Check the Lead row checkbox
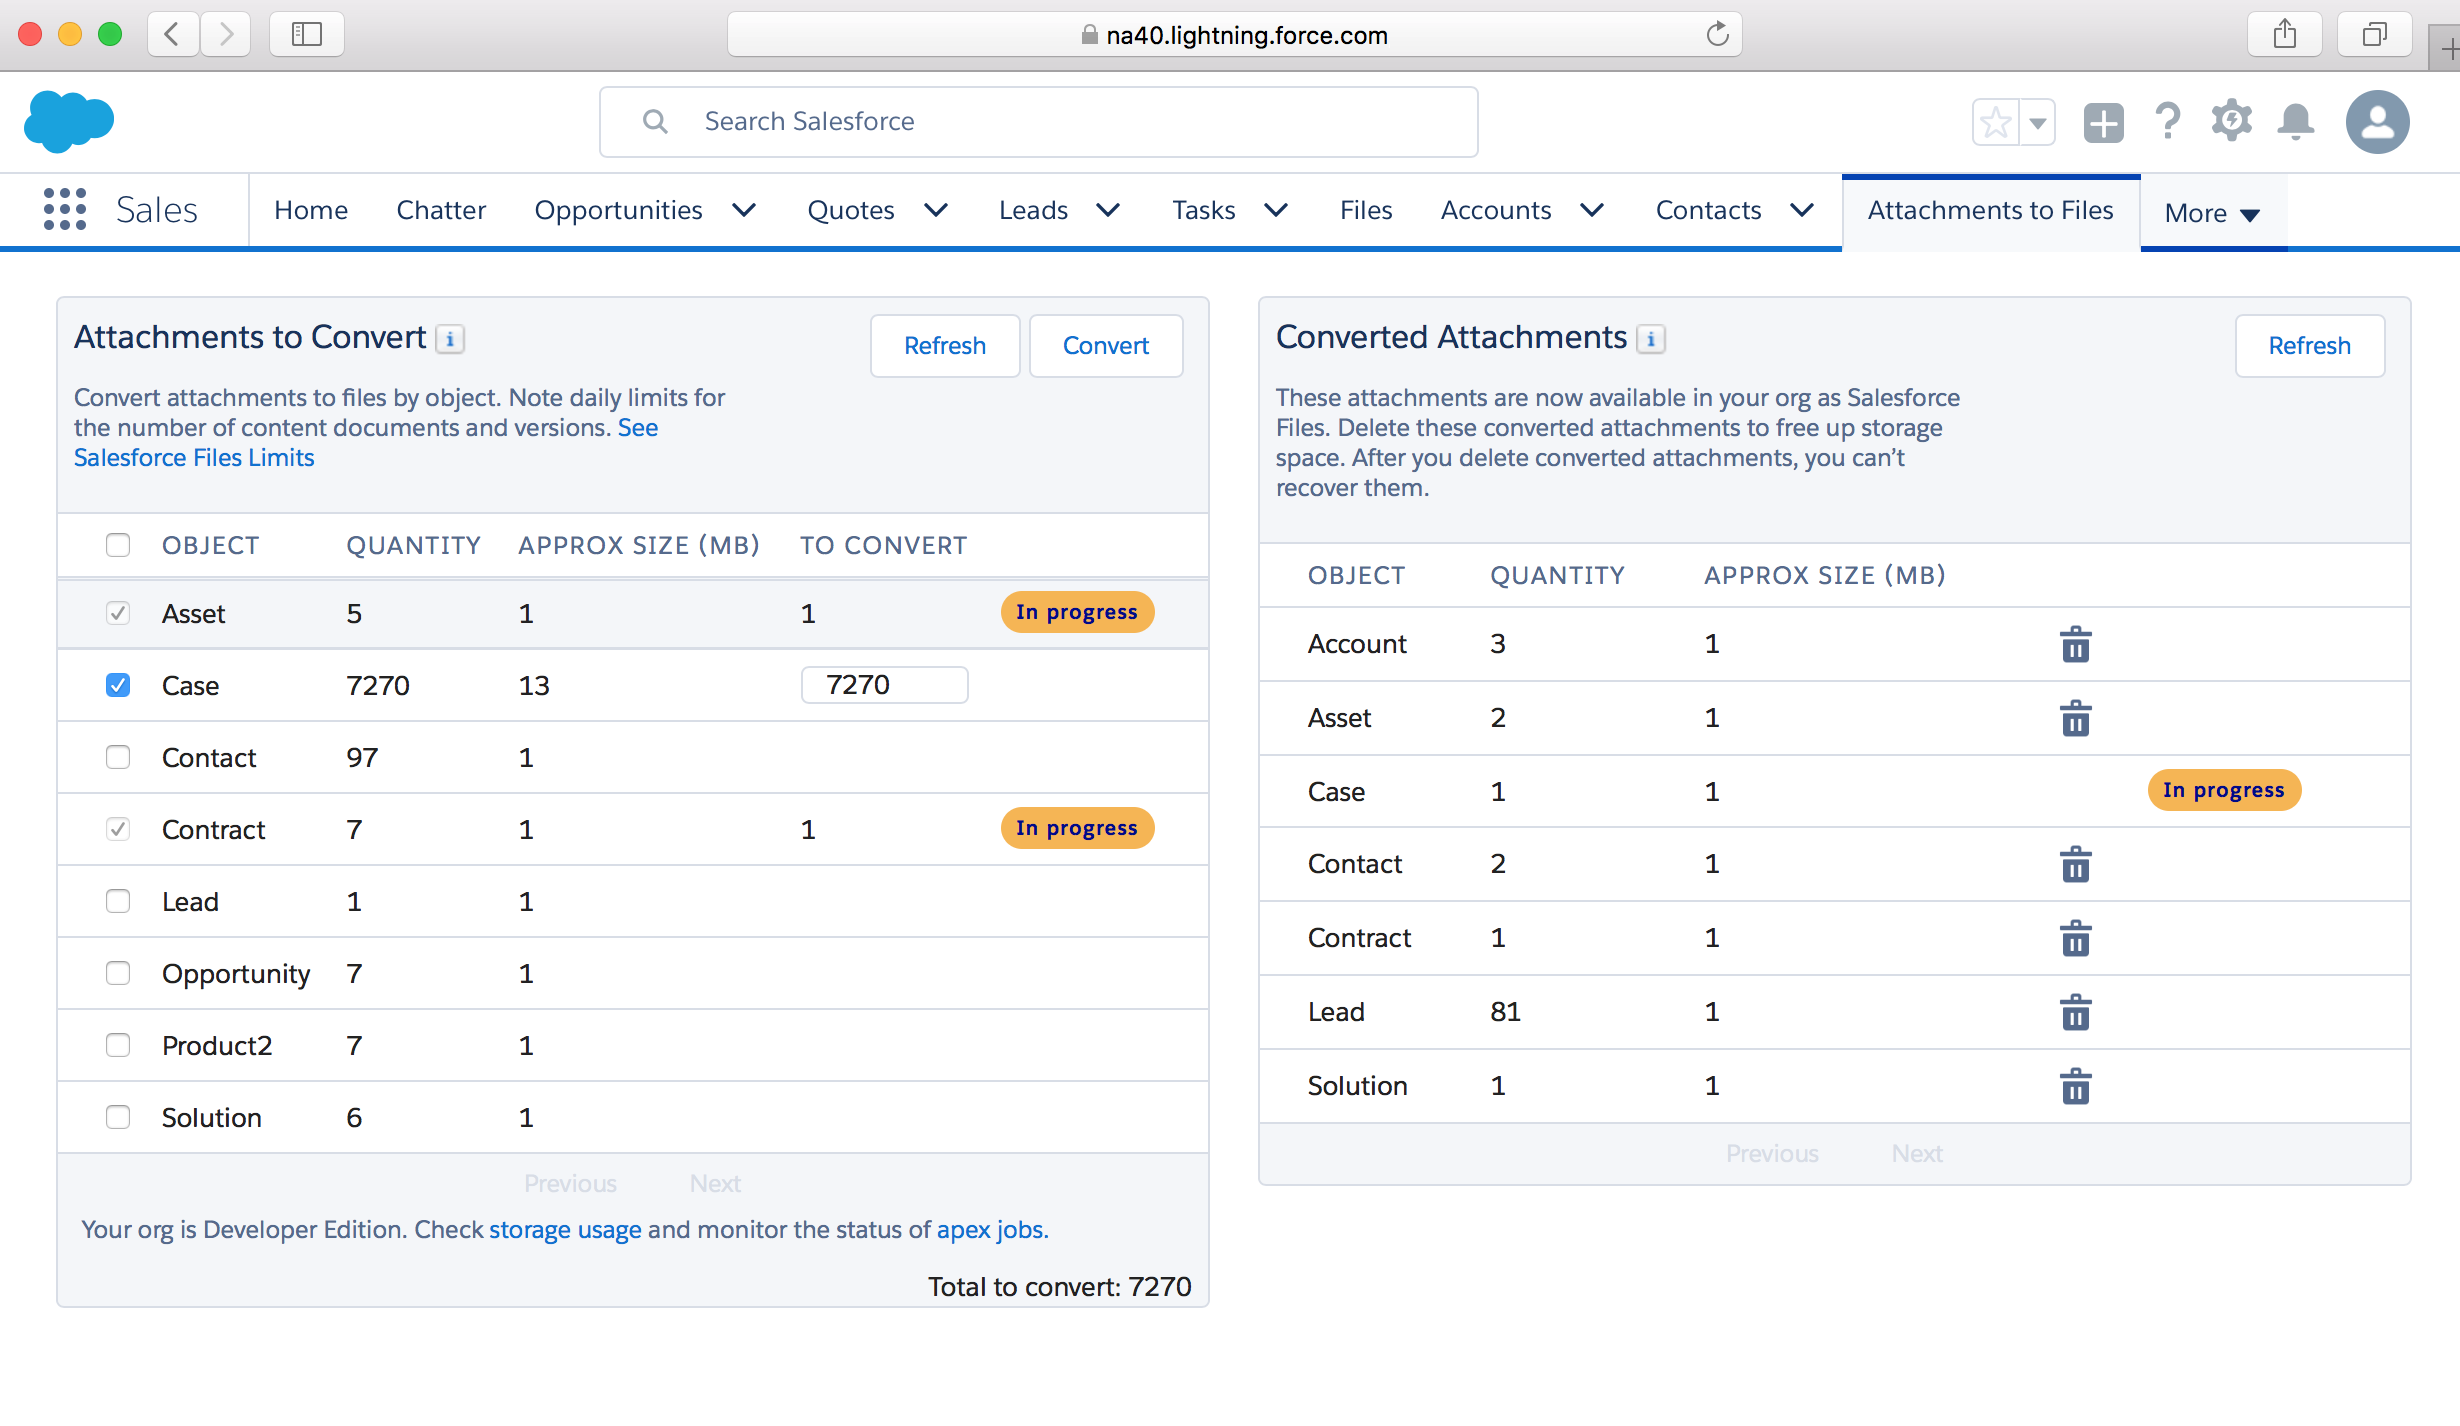Screen dimensions: 2460x1426 click(118, 901)
